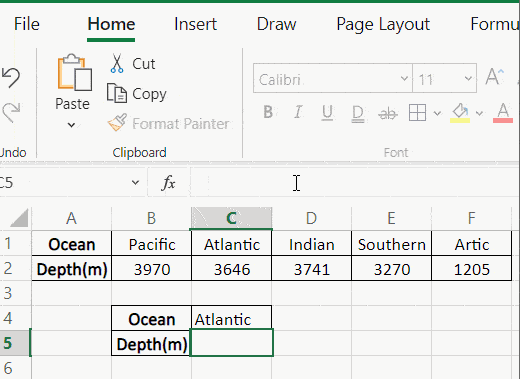Open the Paste options dropdown arrow
Screen dimensions: 520x379
[71, 125]
